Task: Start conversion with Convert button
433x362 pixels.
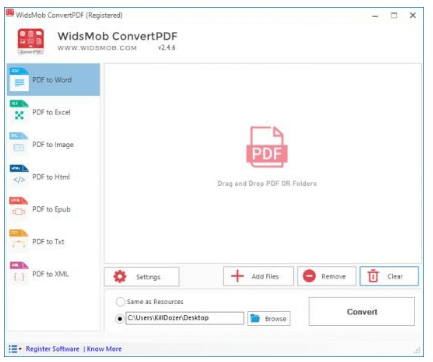Action: point(362,312)
